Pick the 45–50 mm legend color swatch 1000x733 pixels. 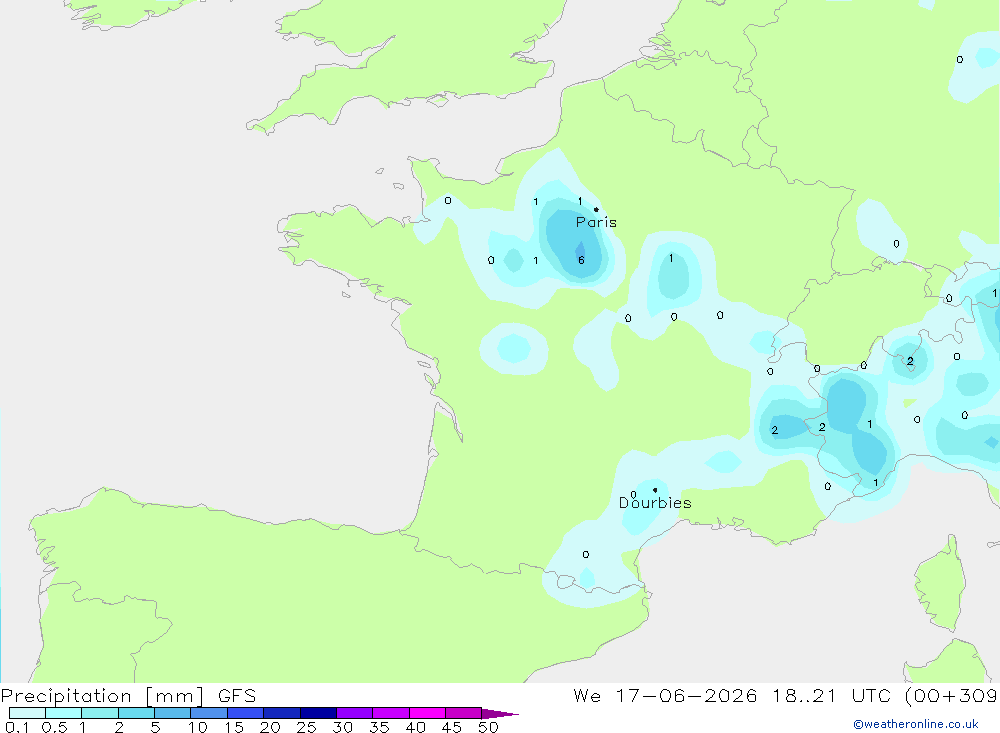(464, 713)
